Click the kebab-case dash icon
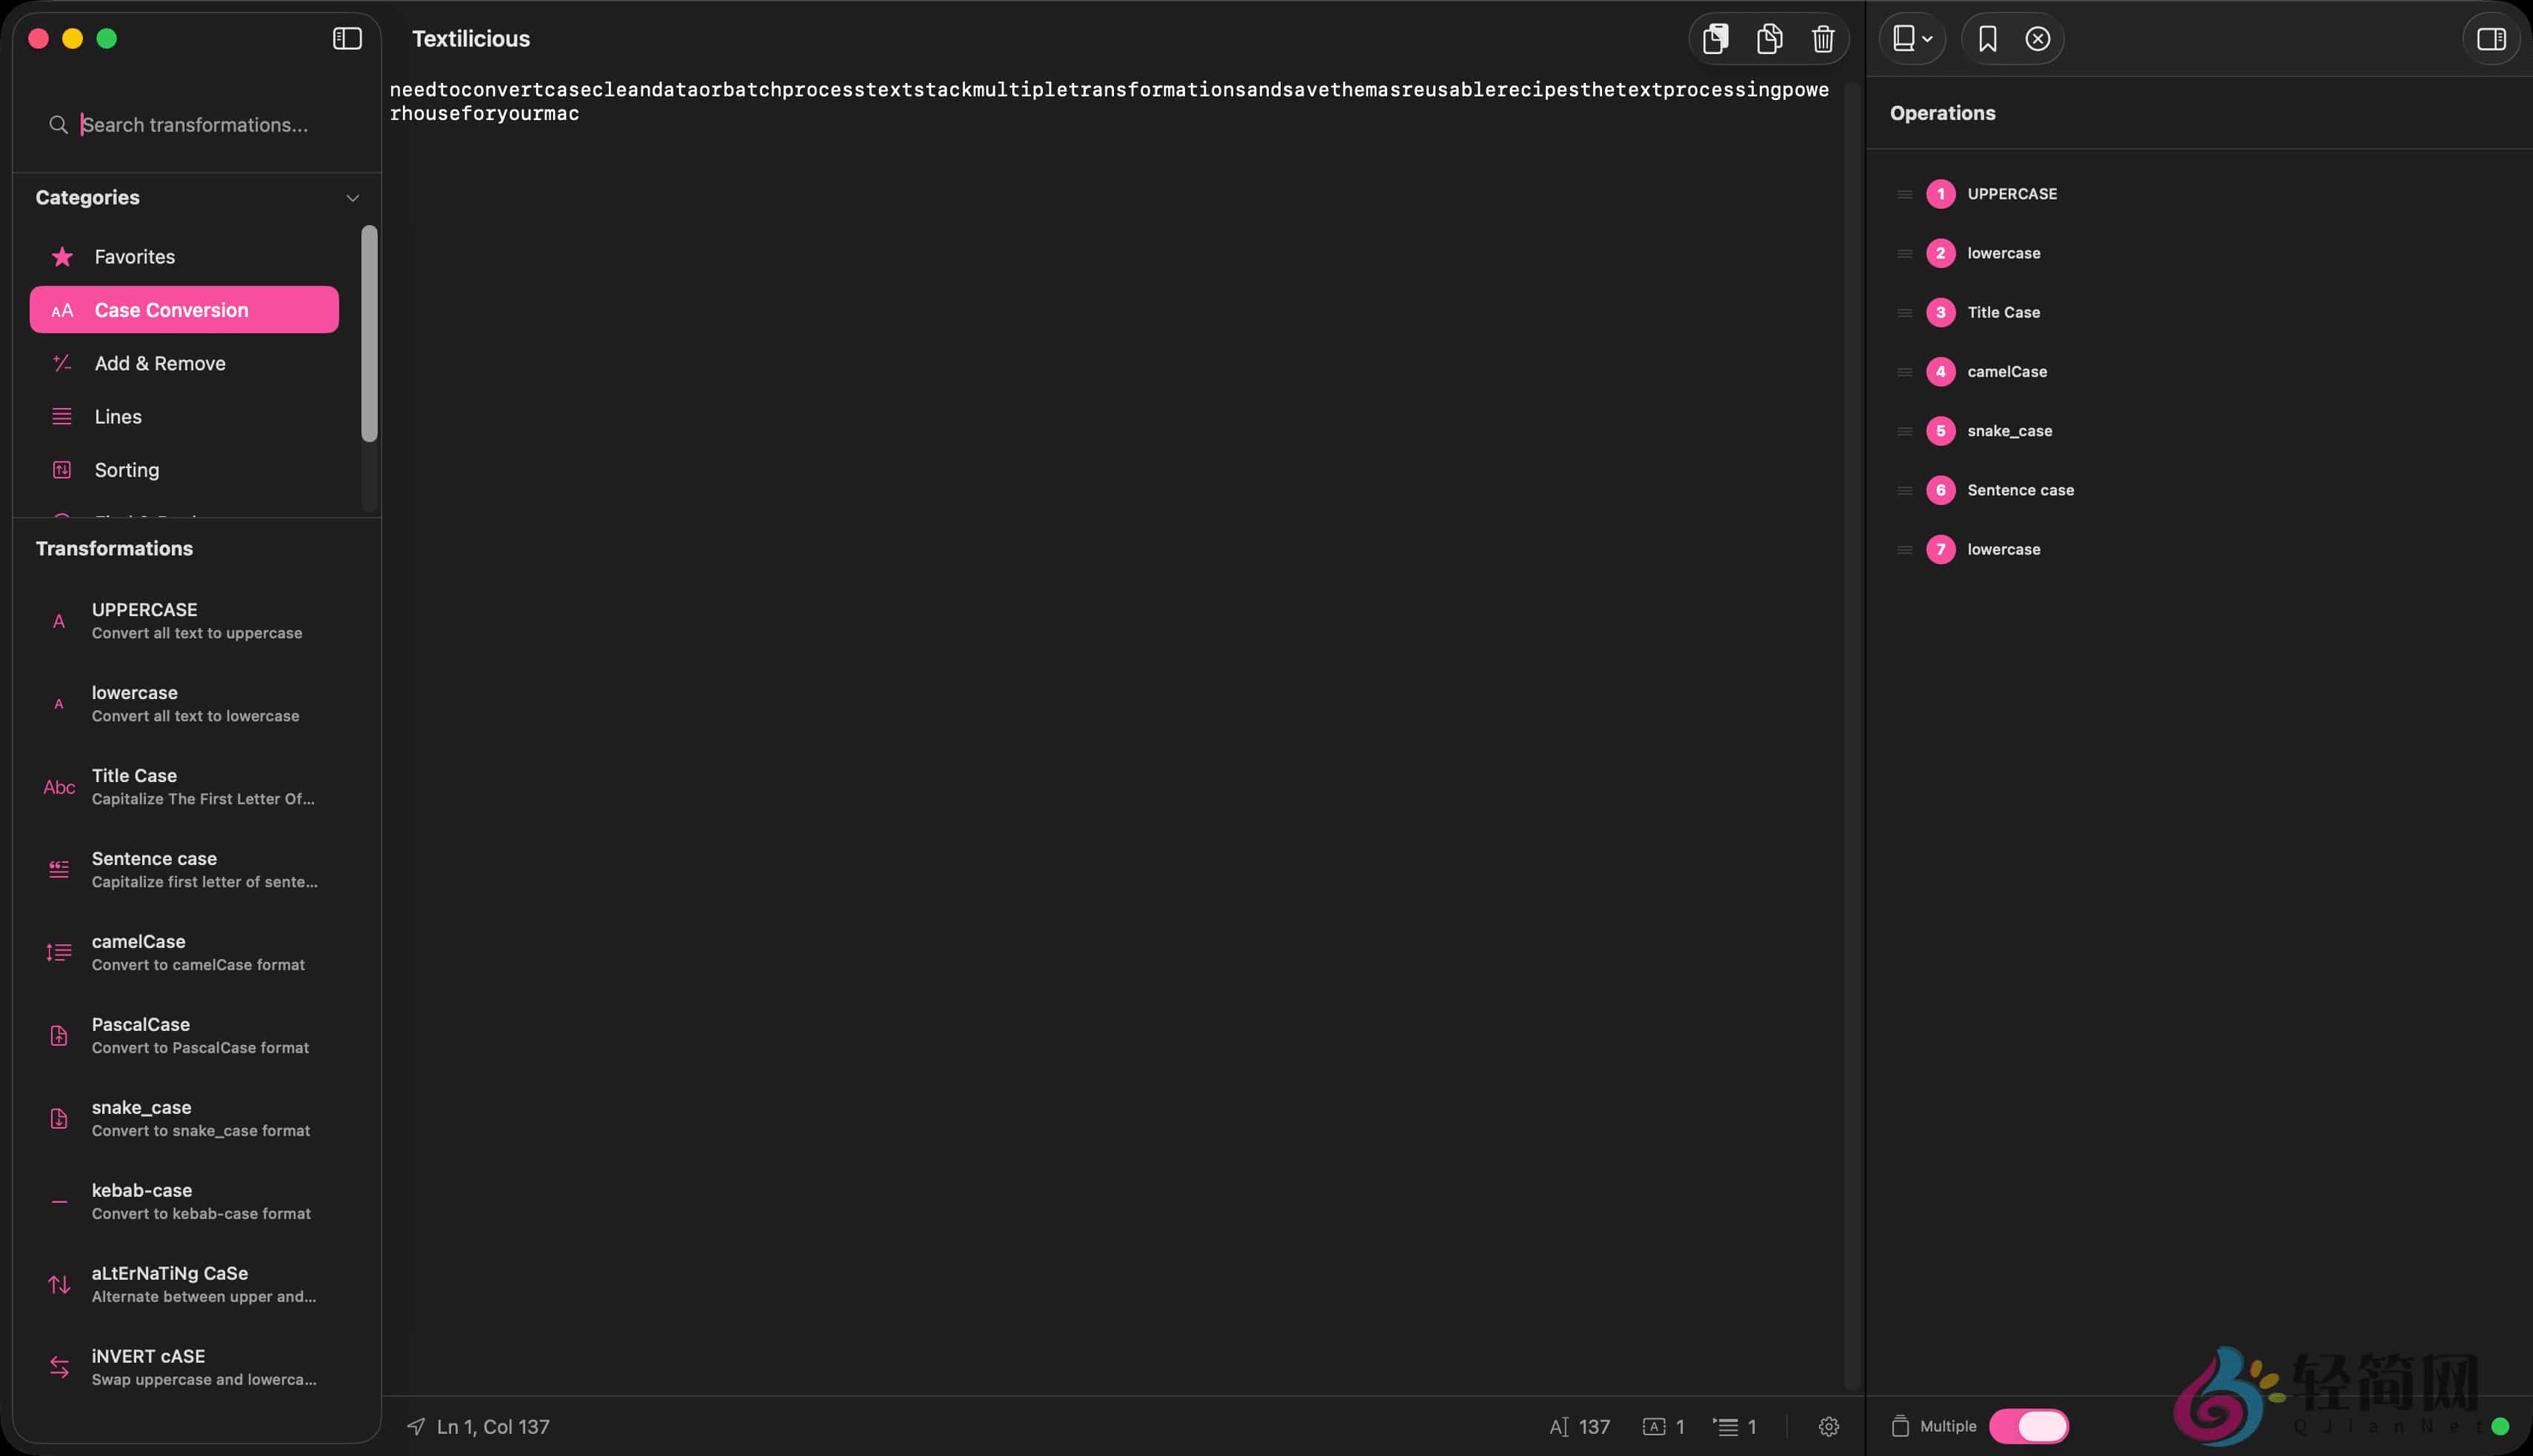Image resolution: width=2533 pixels, height=1456 pixels. pos(59,1202)
